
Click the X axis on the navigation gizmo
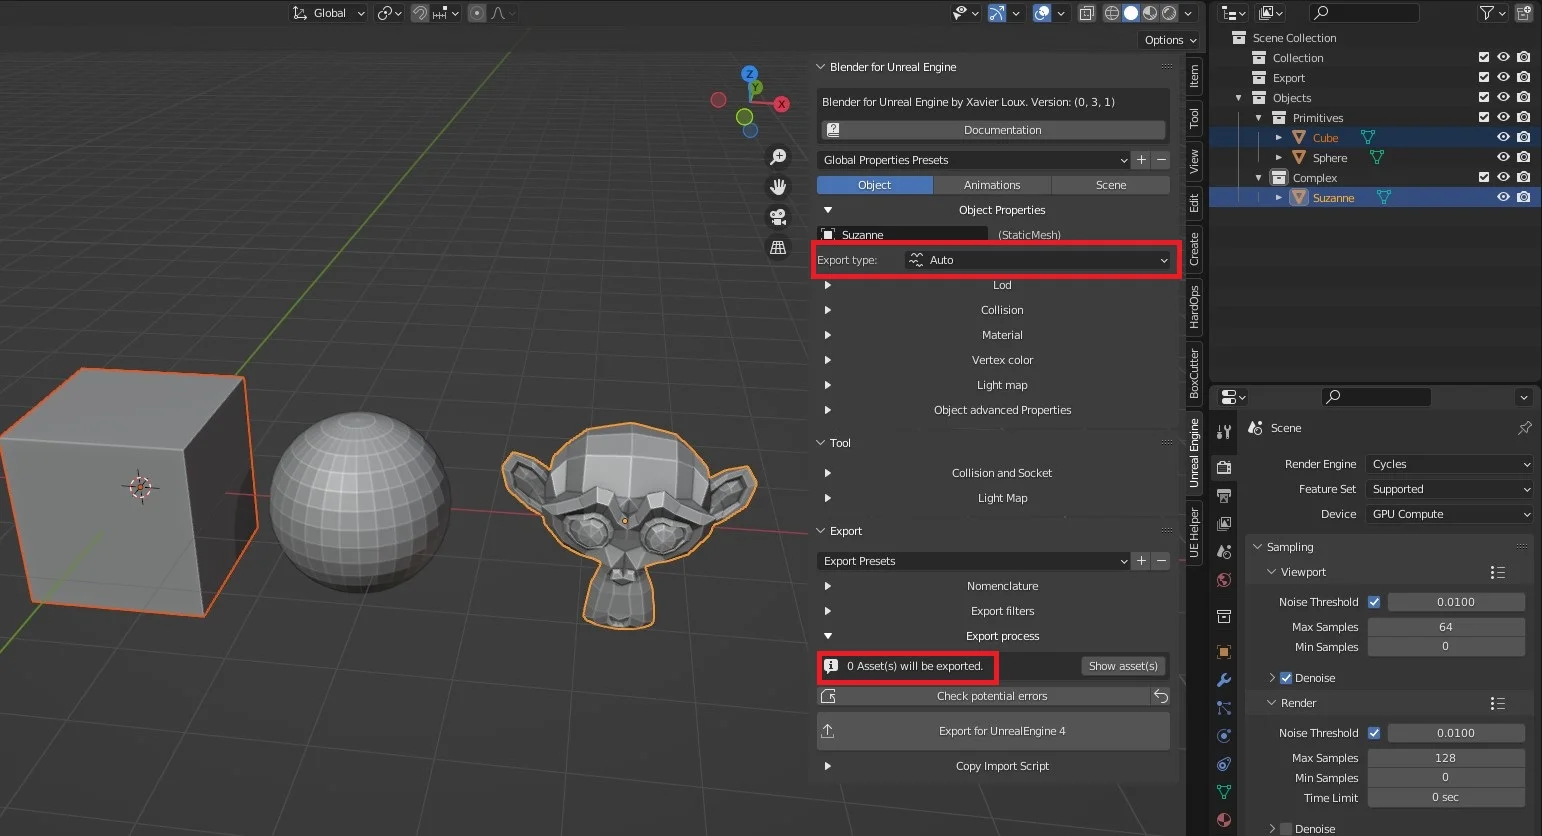point(781,103)
